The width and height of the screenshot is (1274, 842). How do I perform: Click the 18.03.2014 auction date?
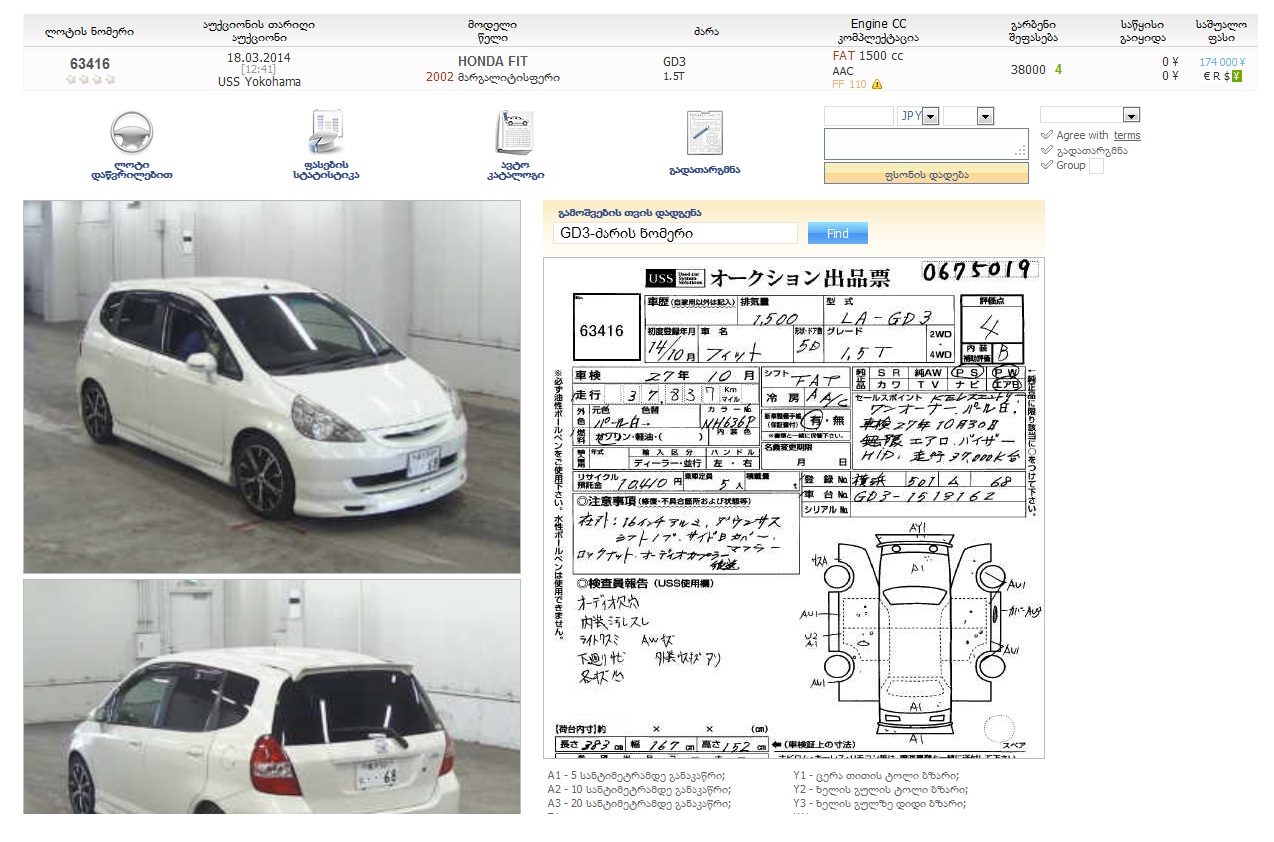point(259,57)
